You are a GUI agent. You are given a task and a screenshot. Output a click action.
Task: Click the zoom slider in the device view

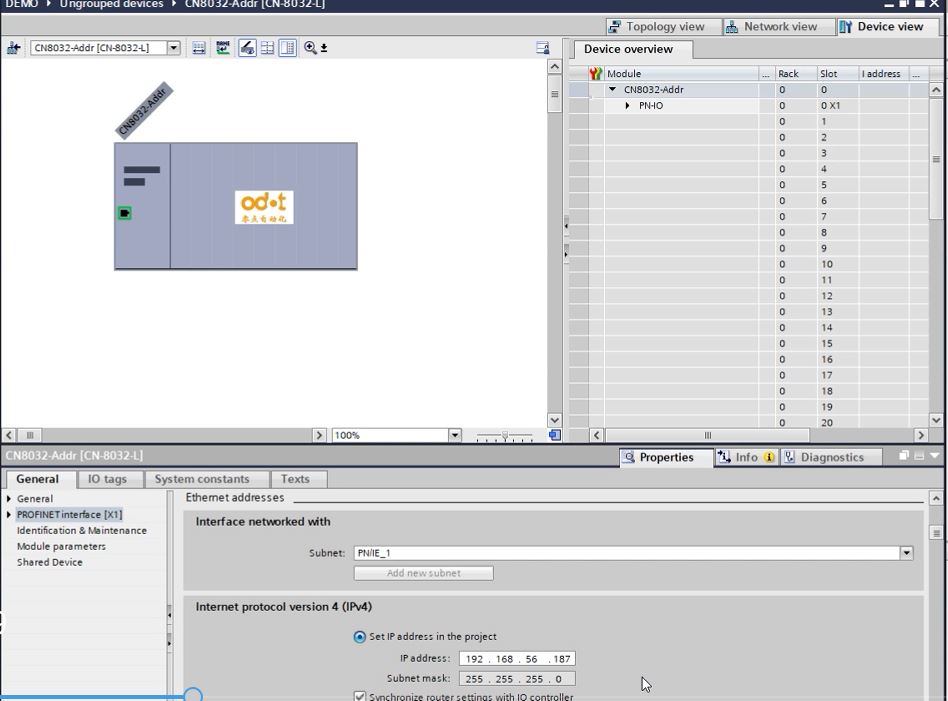coord(504,436)
